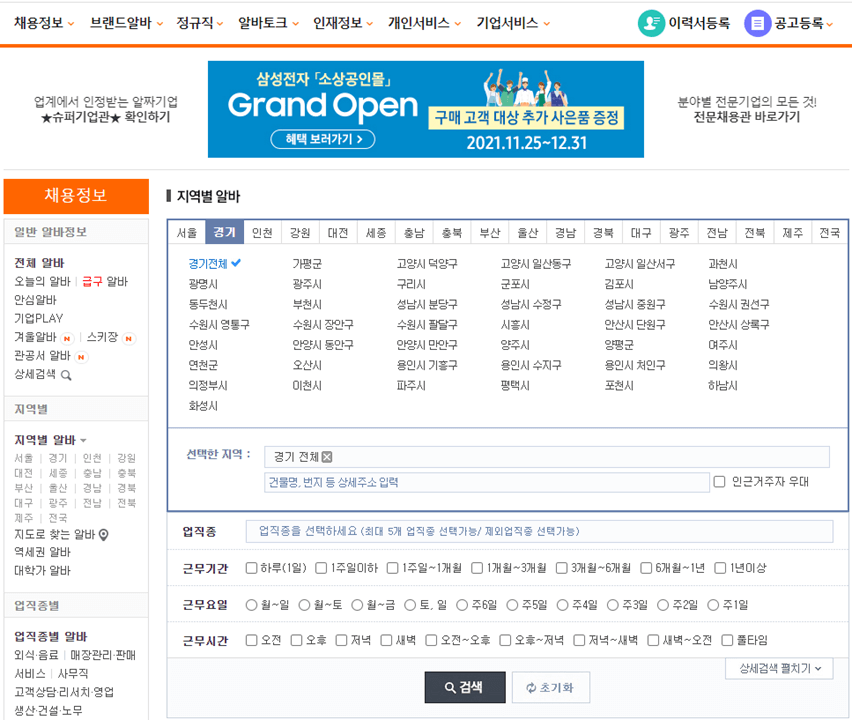
Task: Open 전문채용관 바로가기 link
Action: 747,117
